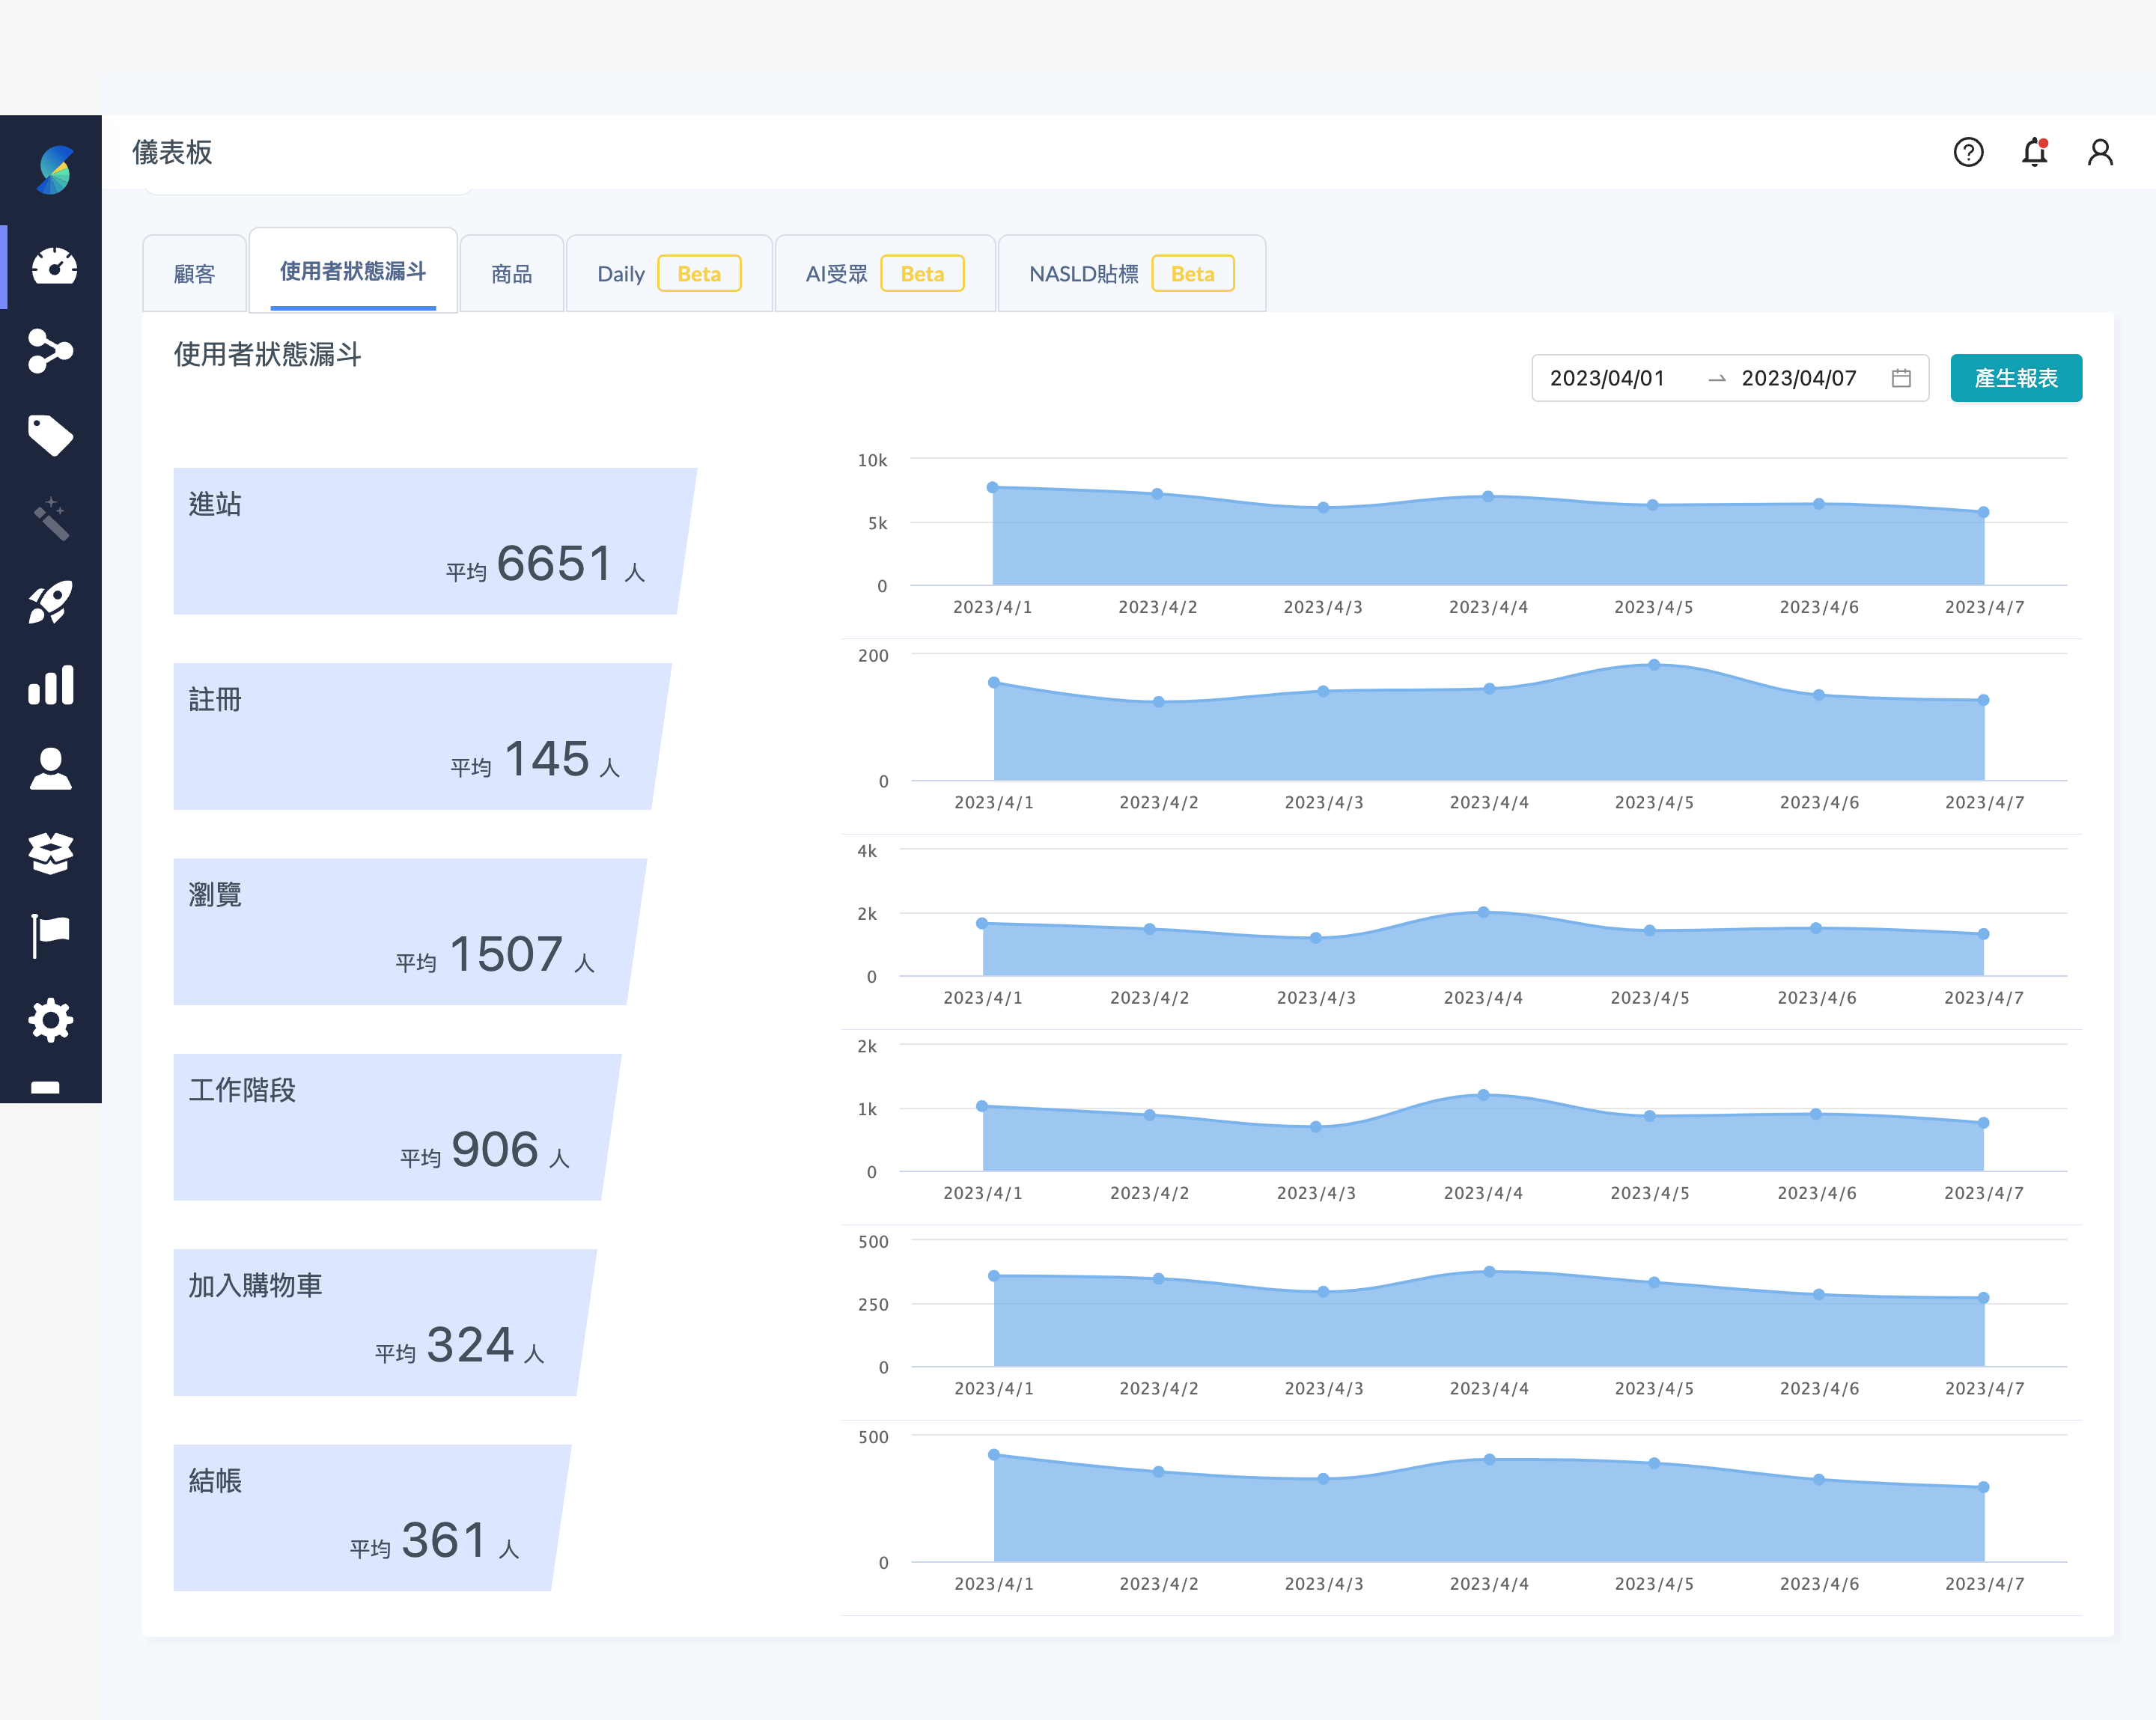Click the tag icon in sidebar
Screen dimensions: 2156x1720
[x=50, y=435]
